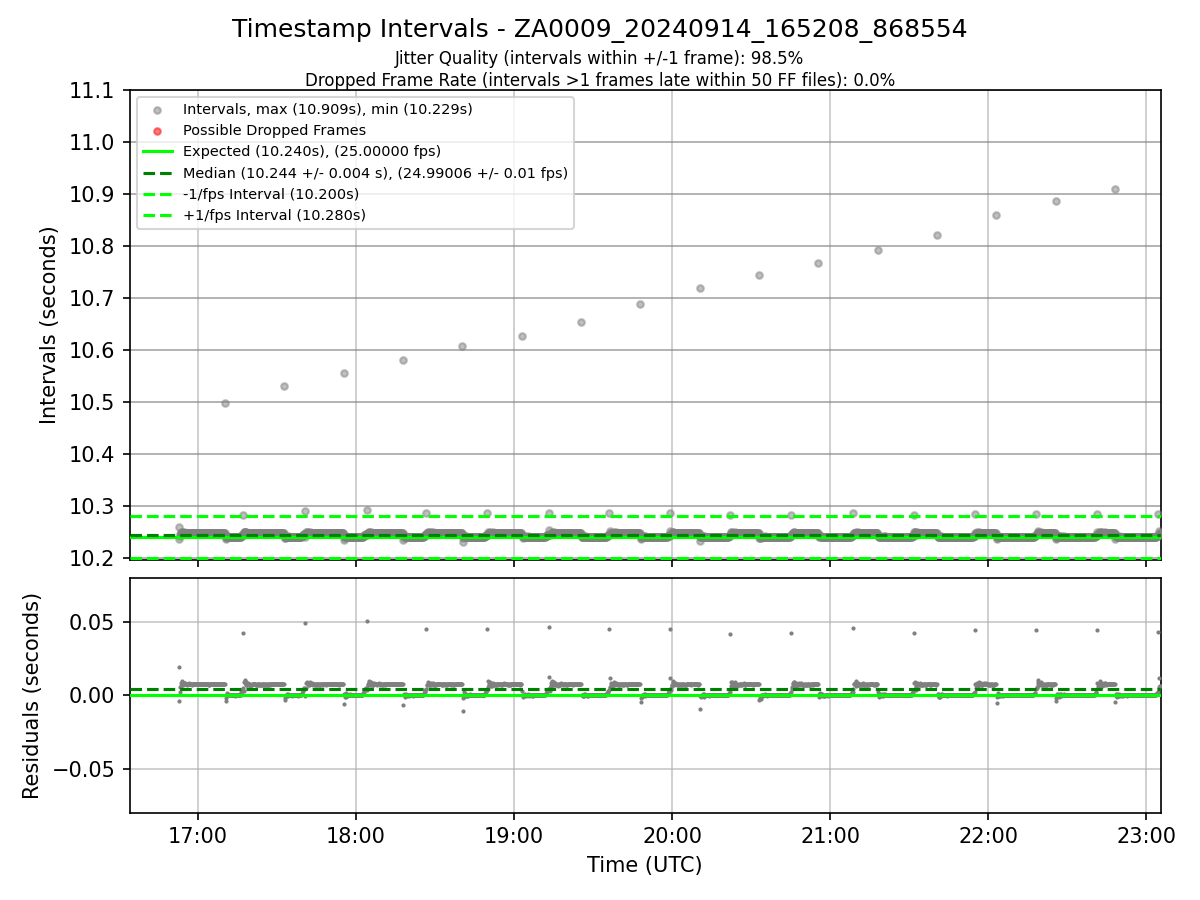This screenshot has height=900, width=1200.
Task: Select the "Dropped Frame Rate" 0.0% subtitle line
Action: pyautogui.click(x=599, y=80)
